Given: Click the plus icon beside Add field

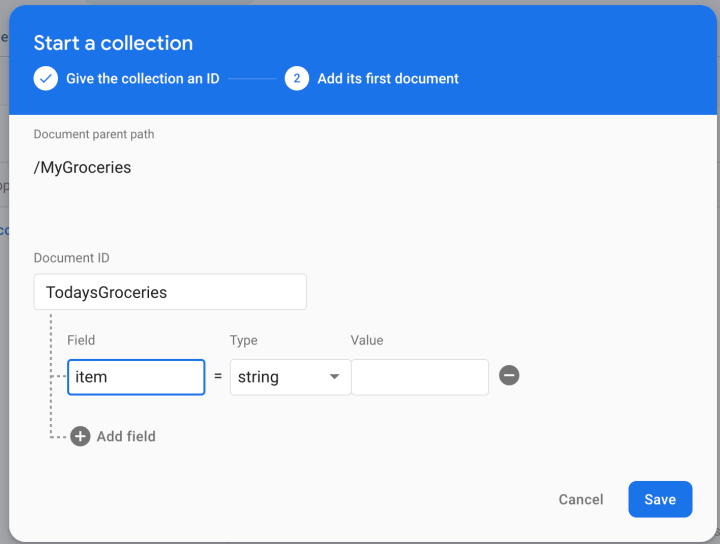Looking at the screenshot, I should (x=80, y=436).
